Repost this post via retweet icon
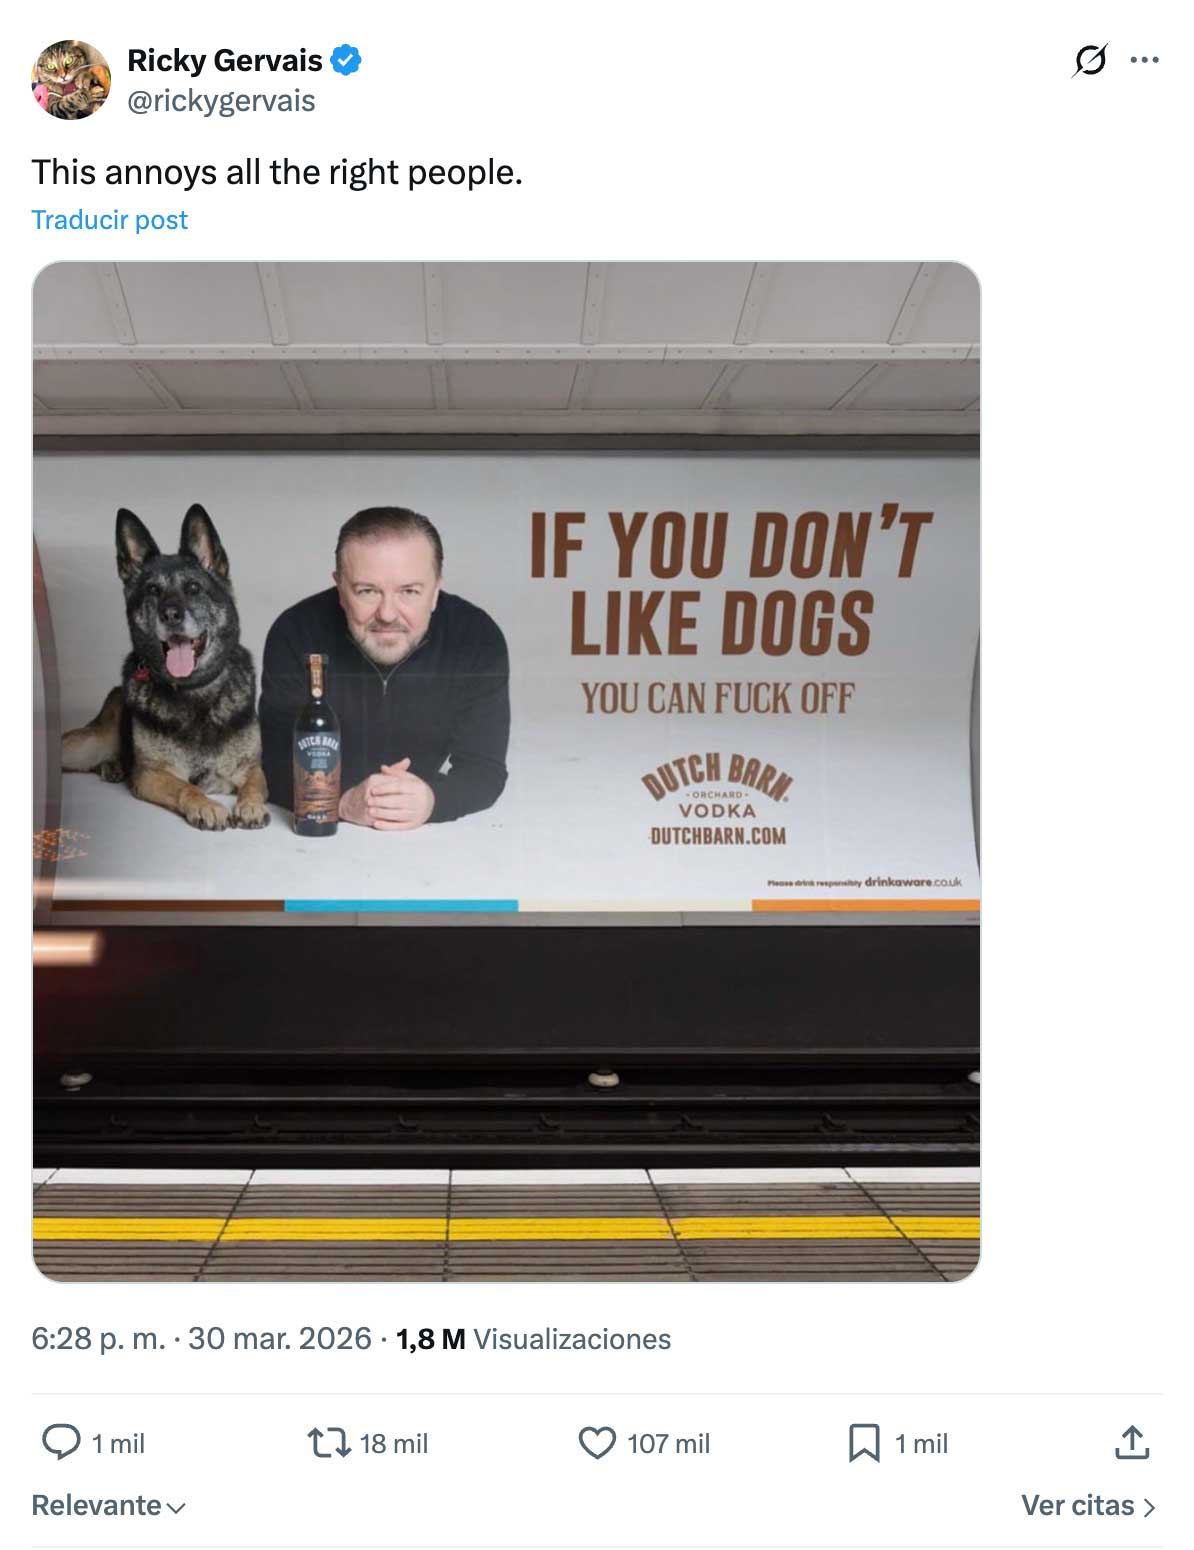This screenshot has width=1194, height=1550. [x=327, y=1442]
